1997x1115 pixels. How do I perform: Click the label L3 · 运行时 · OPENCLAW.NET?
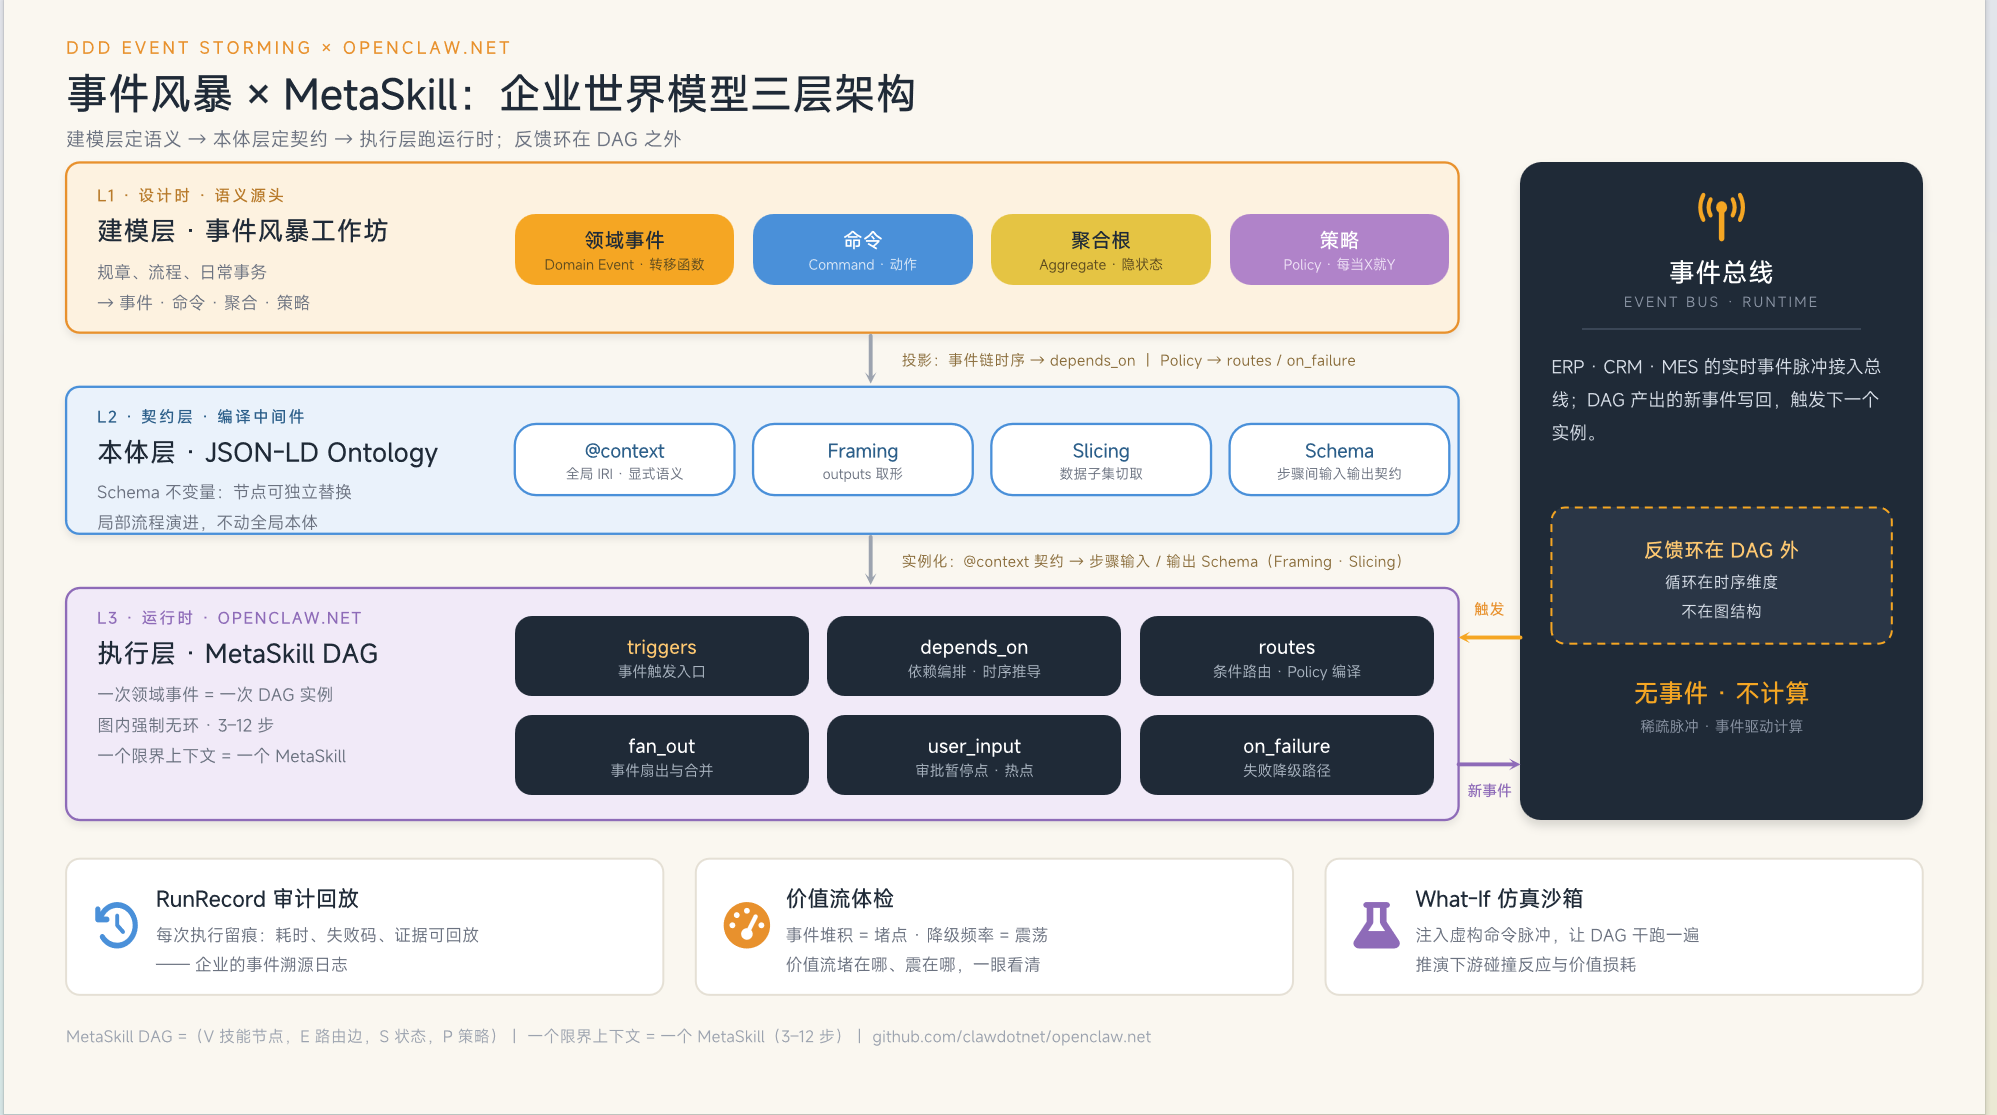point(229,618)
